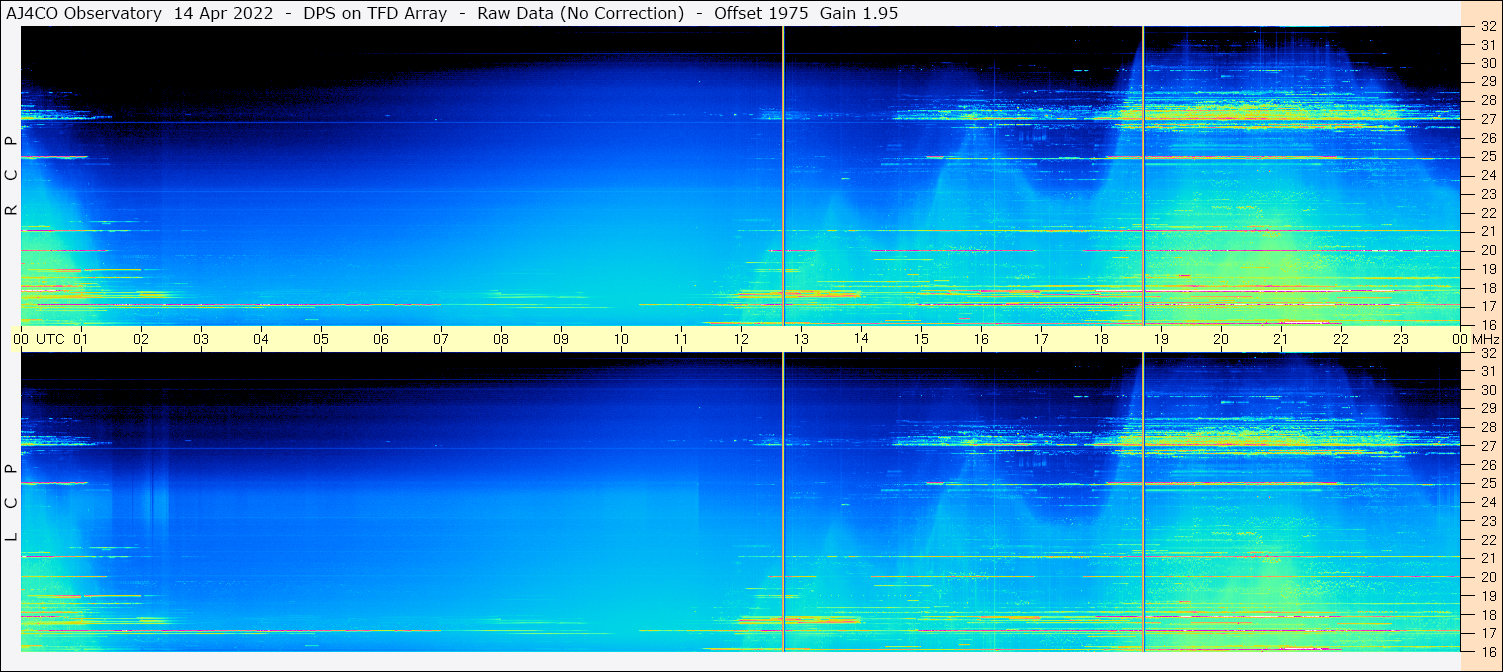The image size is (1503, 672).
Task: Click the DPS on TFD Array label
Action: coord(375,13)
